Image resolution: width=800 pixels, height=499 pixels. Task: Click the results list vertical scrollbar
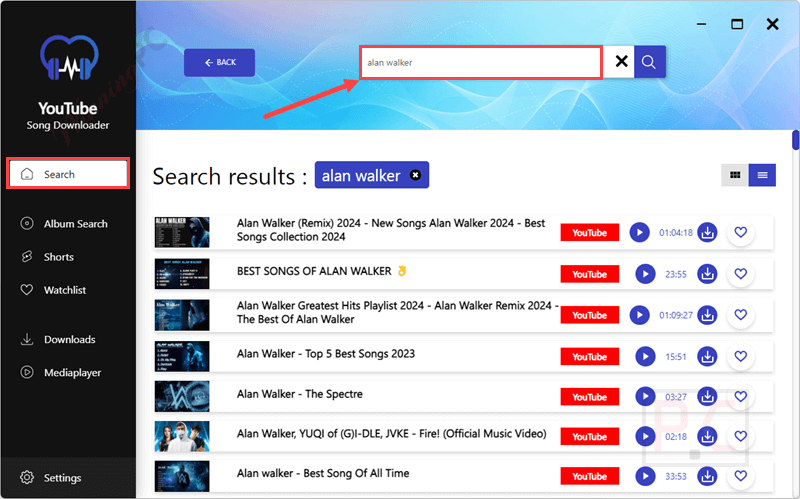pyautogui.click(x=795, y=141)
